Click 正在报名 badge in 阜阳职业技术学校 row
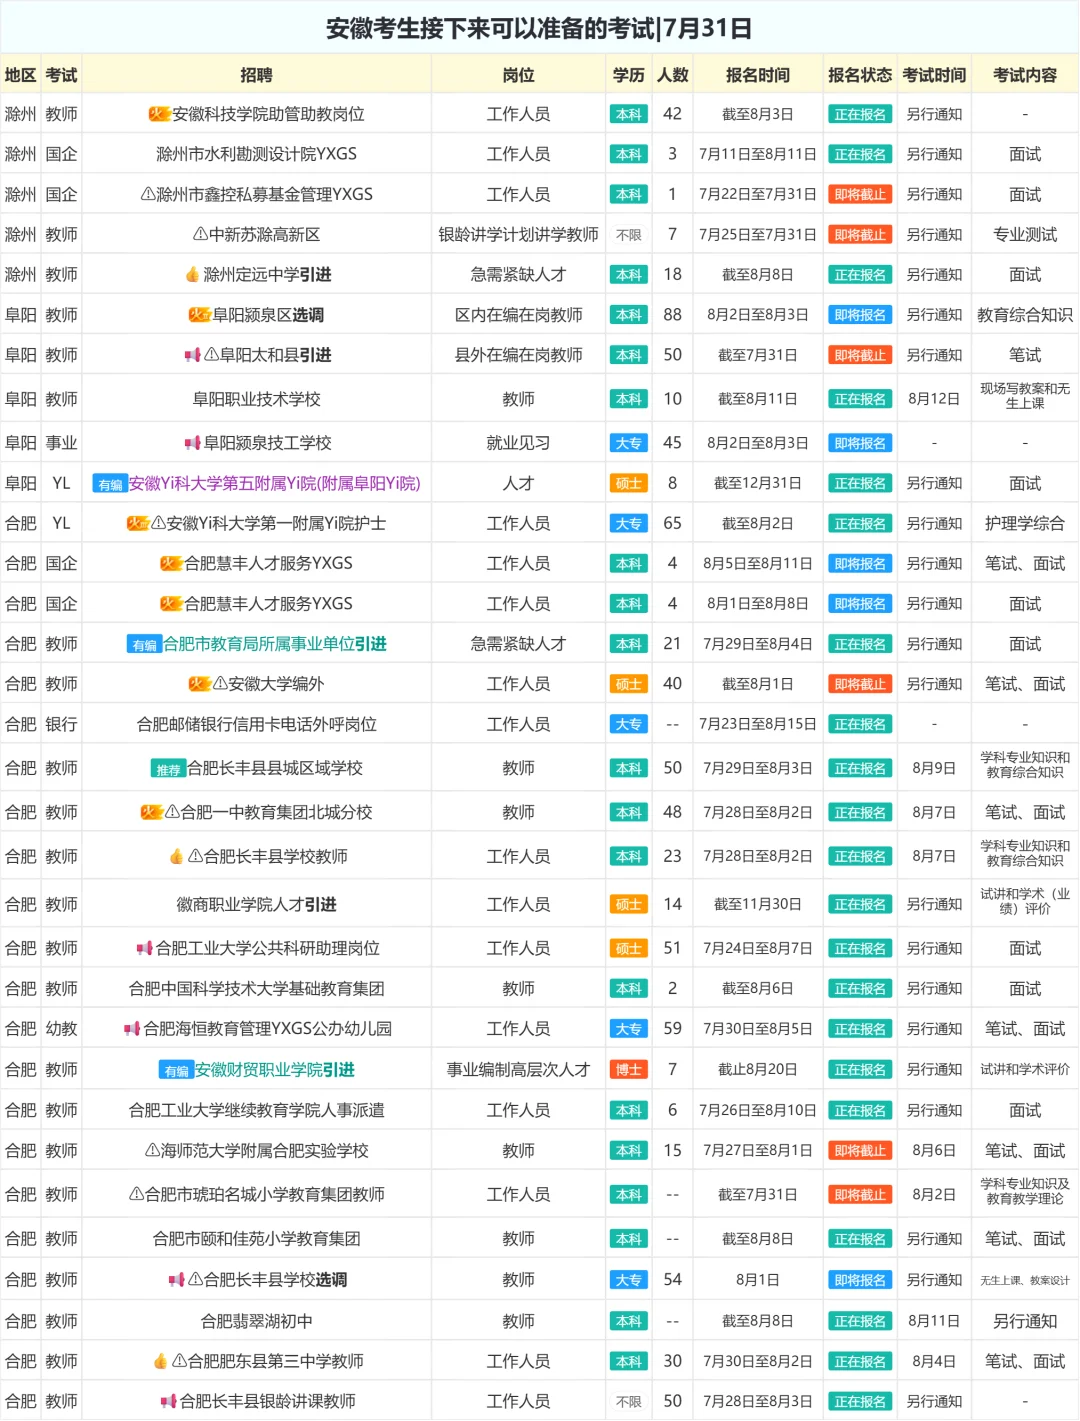The height and width of the screenshot is (1421, 1080). click(x=860, y=399)
